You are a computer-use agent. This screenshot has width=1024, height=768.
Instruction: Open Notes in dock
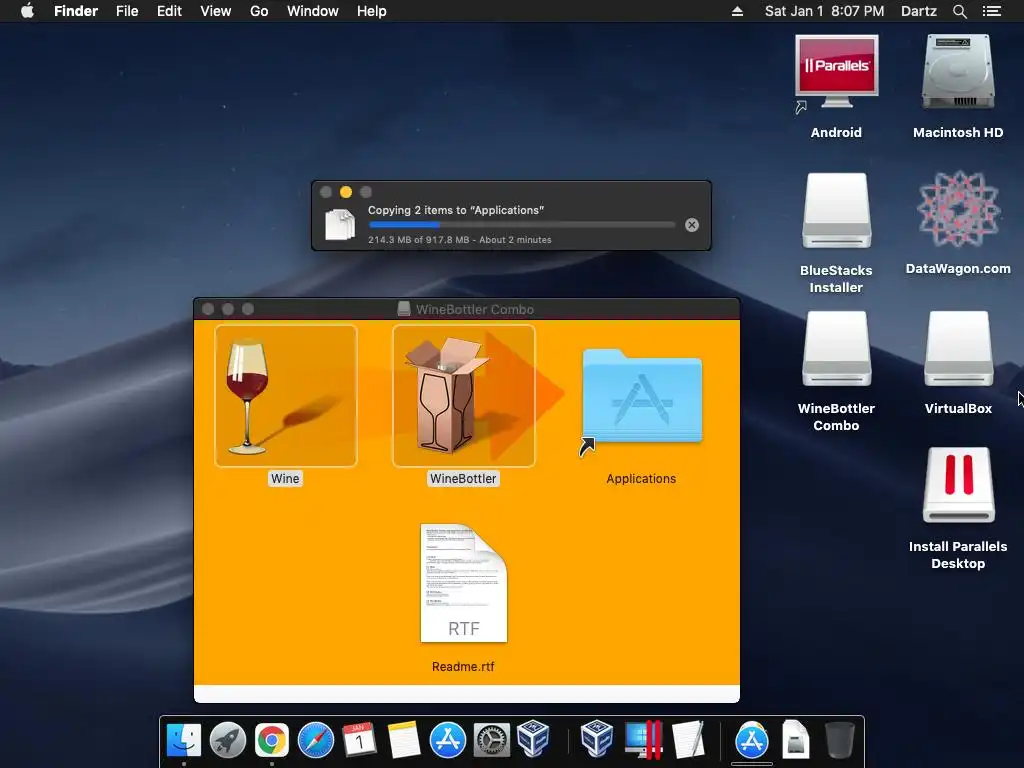tap(404, 739)
